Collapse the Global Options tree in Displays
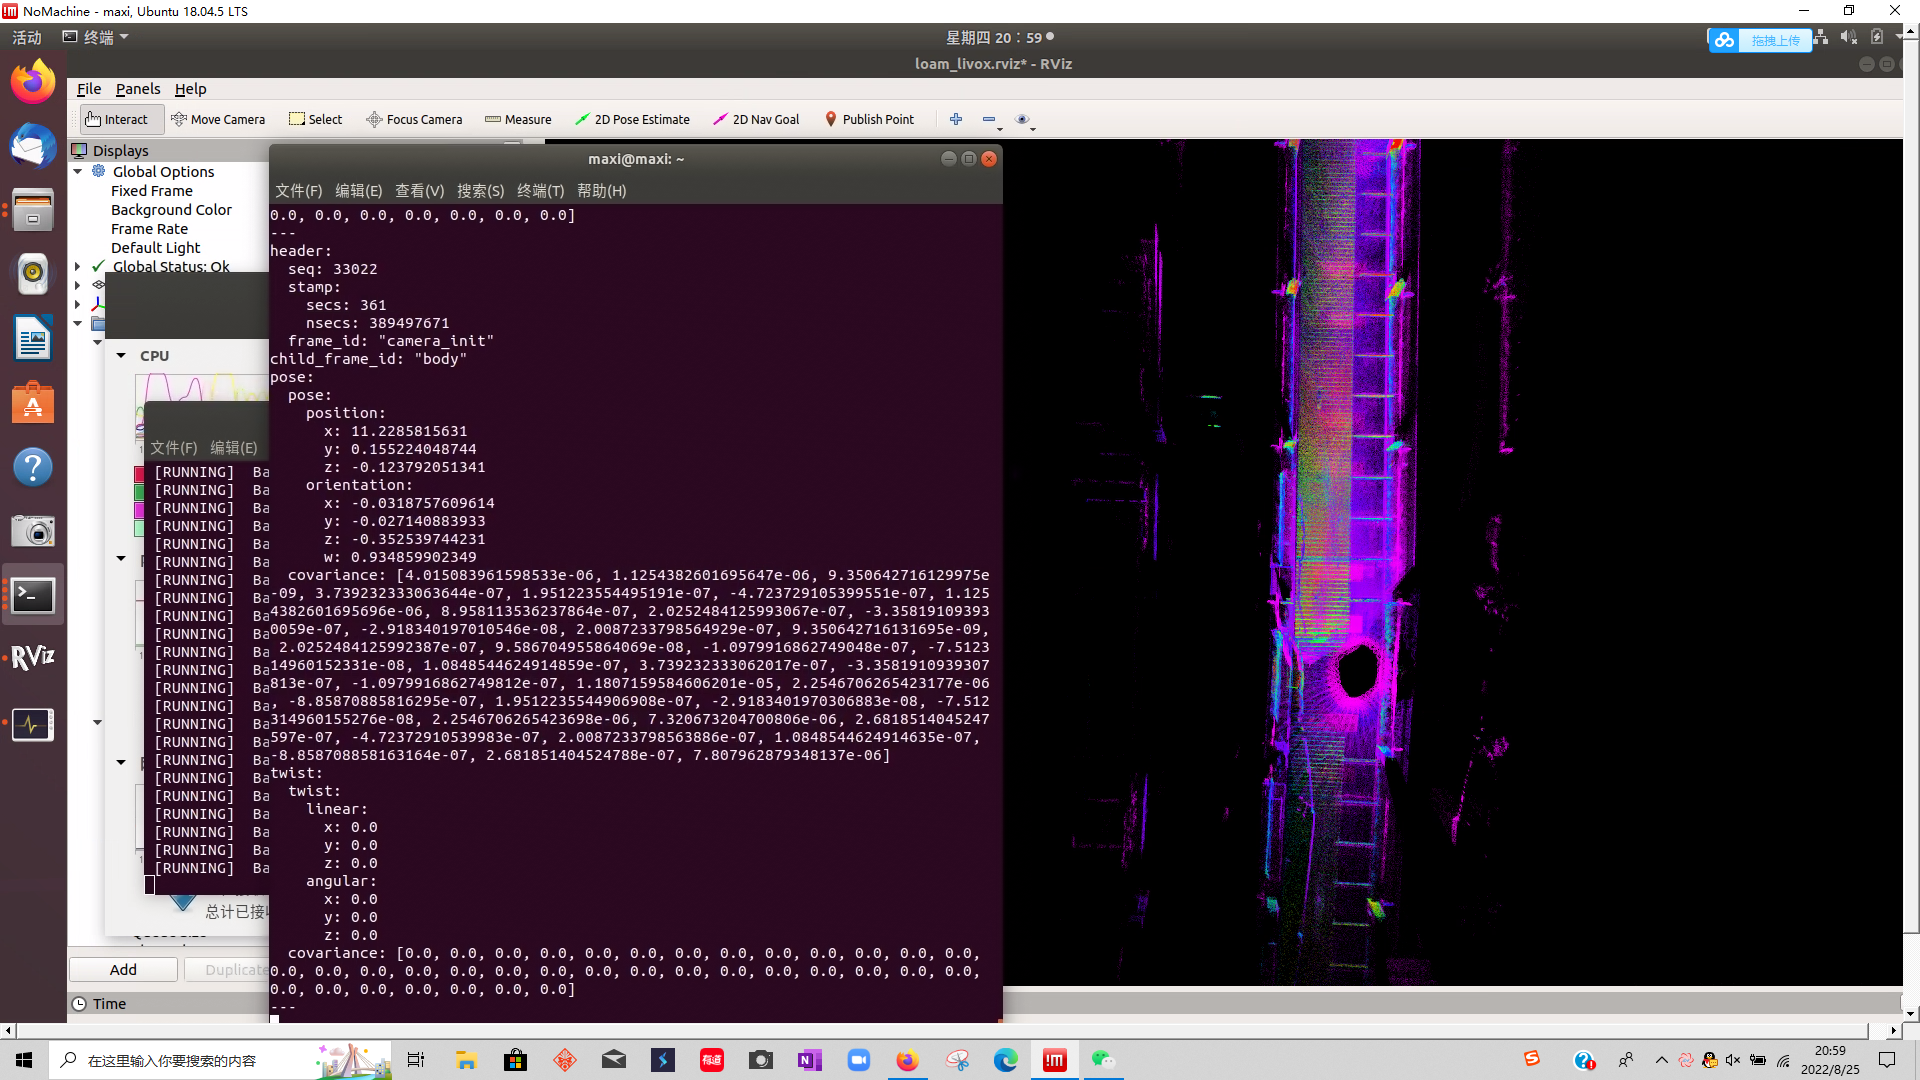The height and width of the screenshot is (1080, 1920). point(78,171)
